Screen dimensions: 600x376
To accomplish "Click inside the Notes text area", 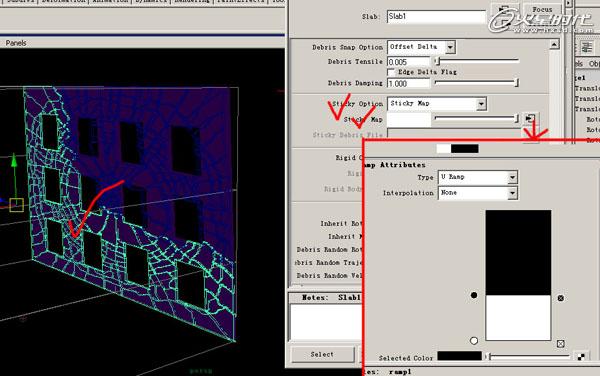I will click(326, 321).
